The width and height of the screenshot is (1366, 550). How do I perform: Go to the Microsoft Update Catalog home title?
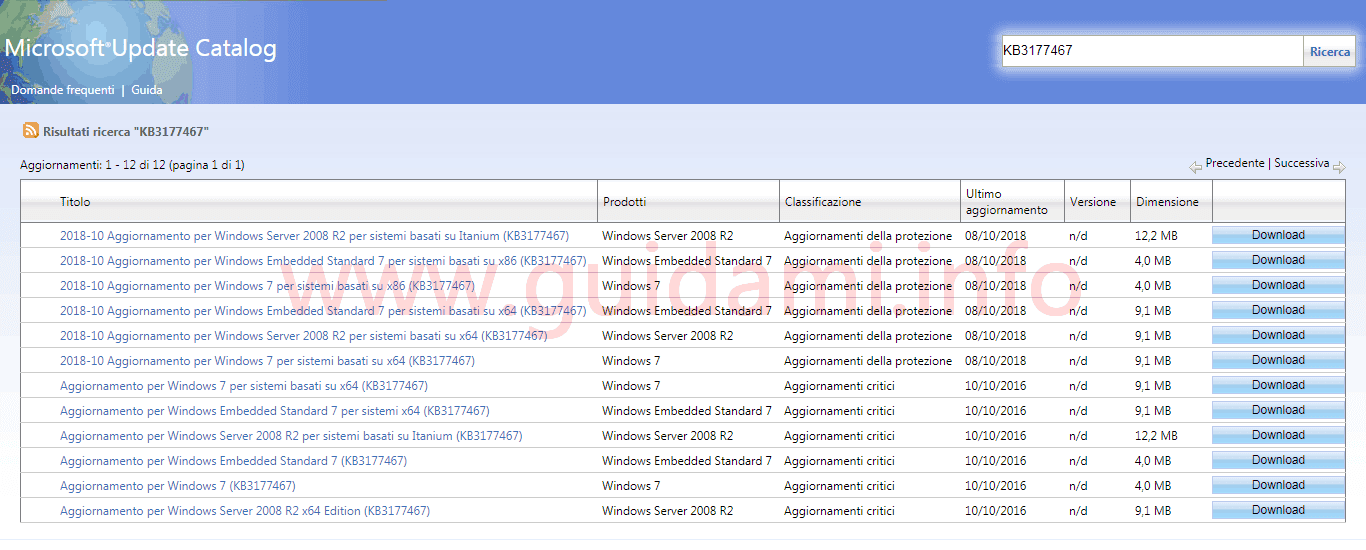tap(141, 48)
